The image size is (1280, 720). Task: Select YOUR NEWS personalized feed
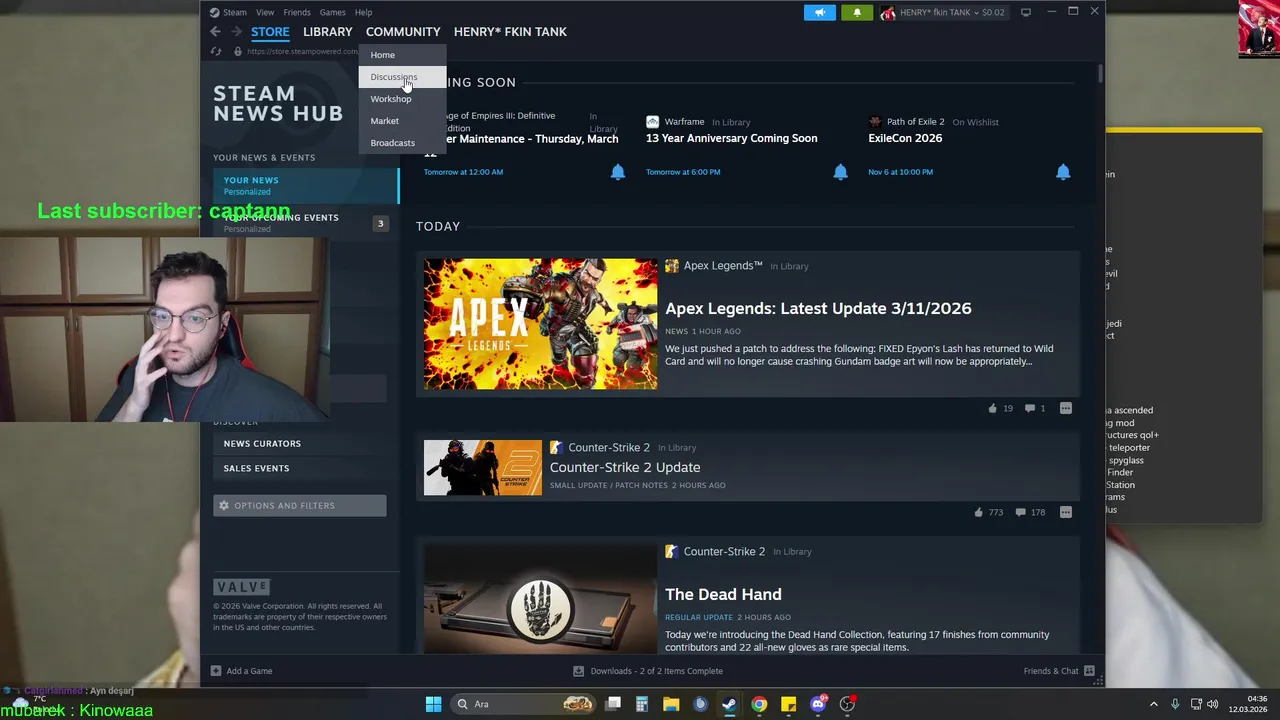tap(305, 186)
